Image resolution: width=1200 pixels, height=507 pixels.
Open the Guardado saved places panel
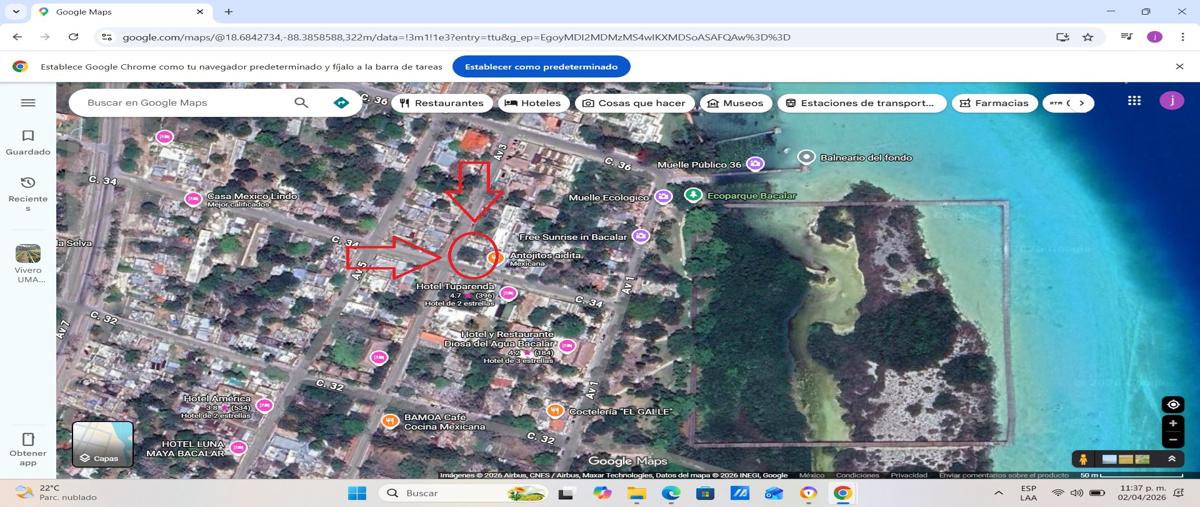pos(28,142)
